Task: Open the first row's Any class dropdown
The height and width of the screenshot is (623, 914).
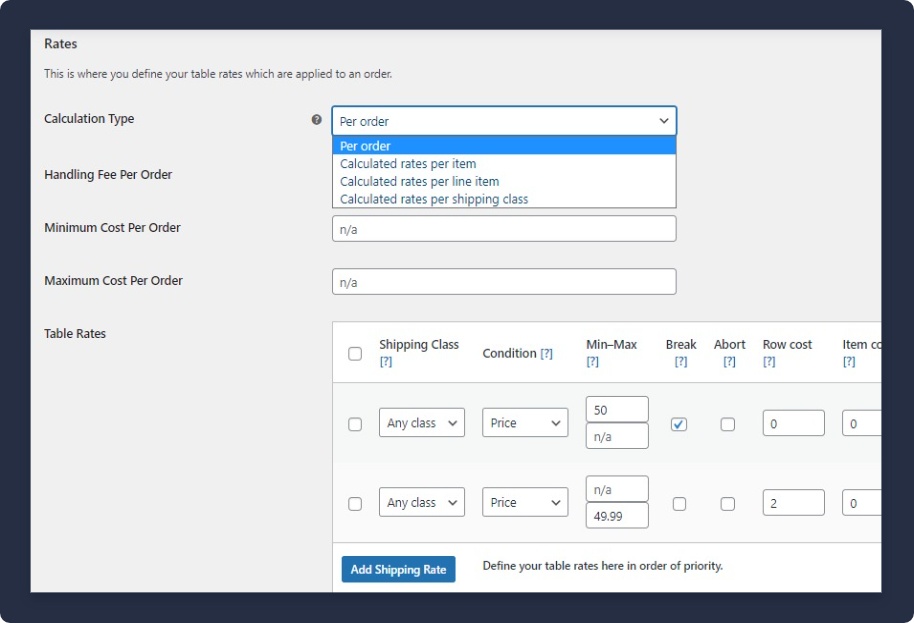Action: click(x=421, y=424)
